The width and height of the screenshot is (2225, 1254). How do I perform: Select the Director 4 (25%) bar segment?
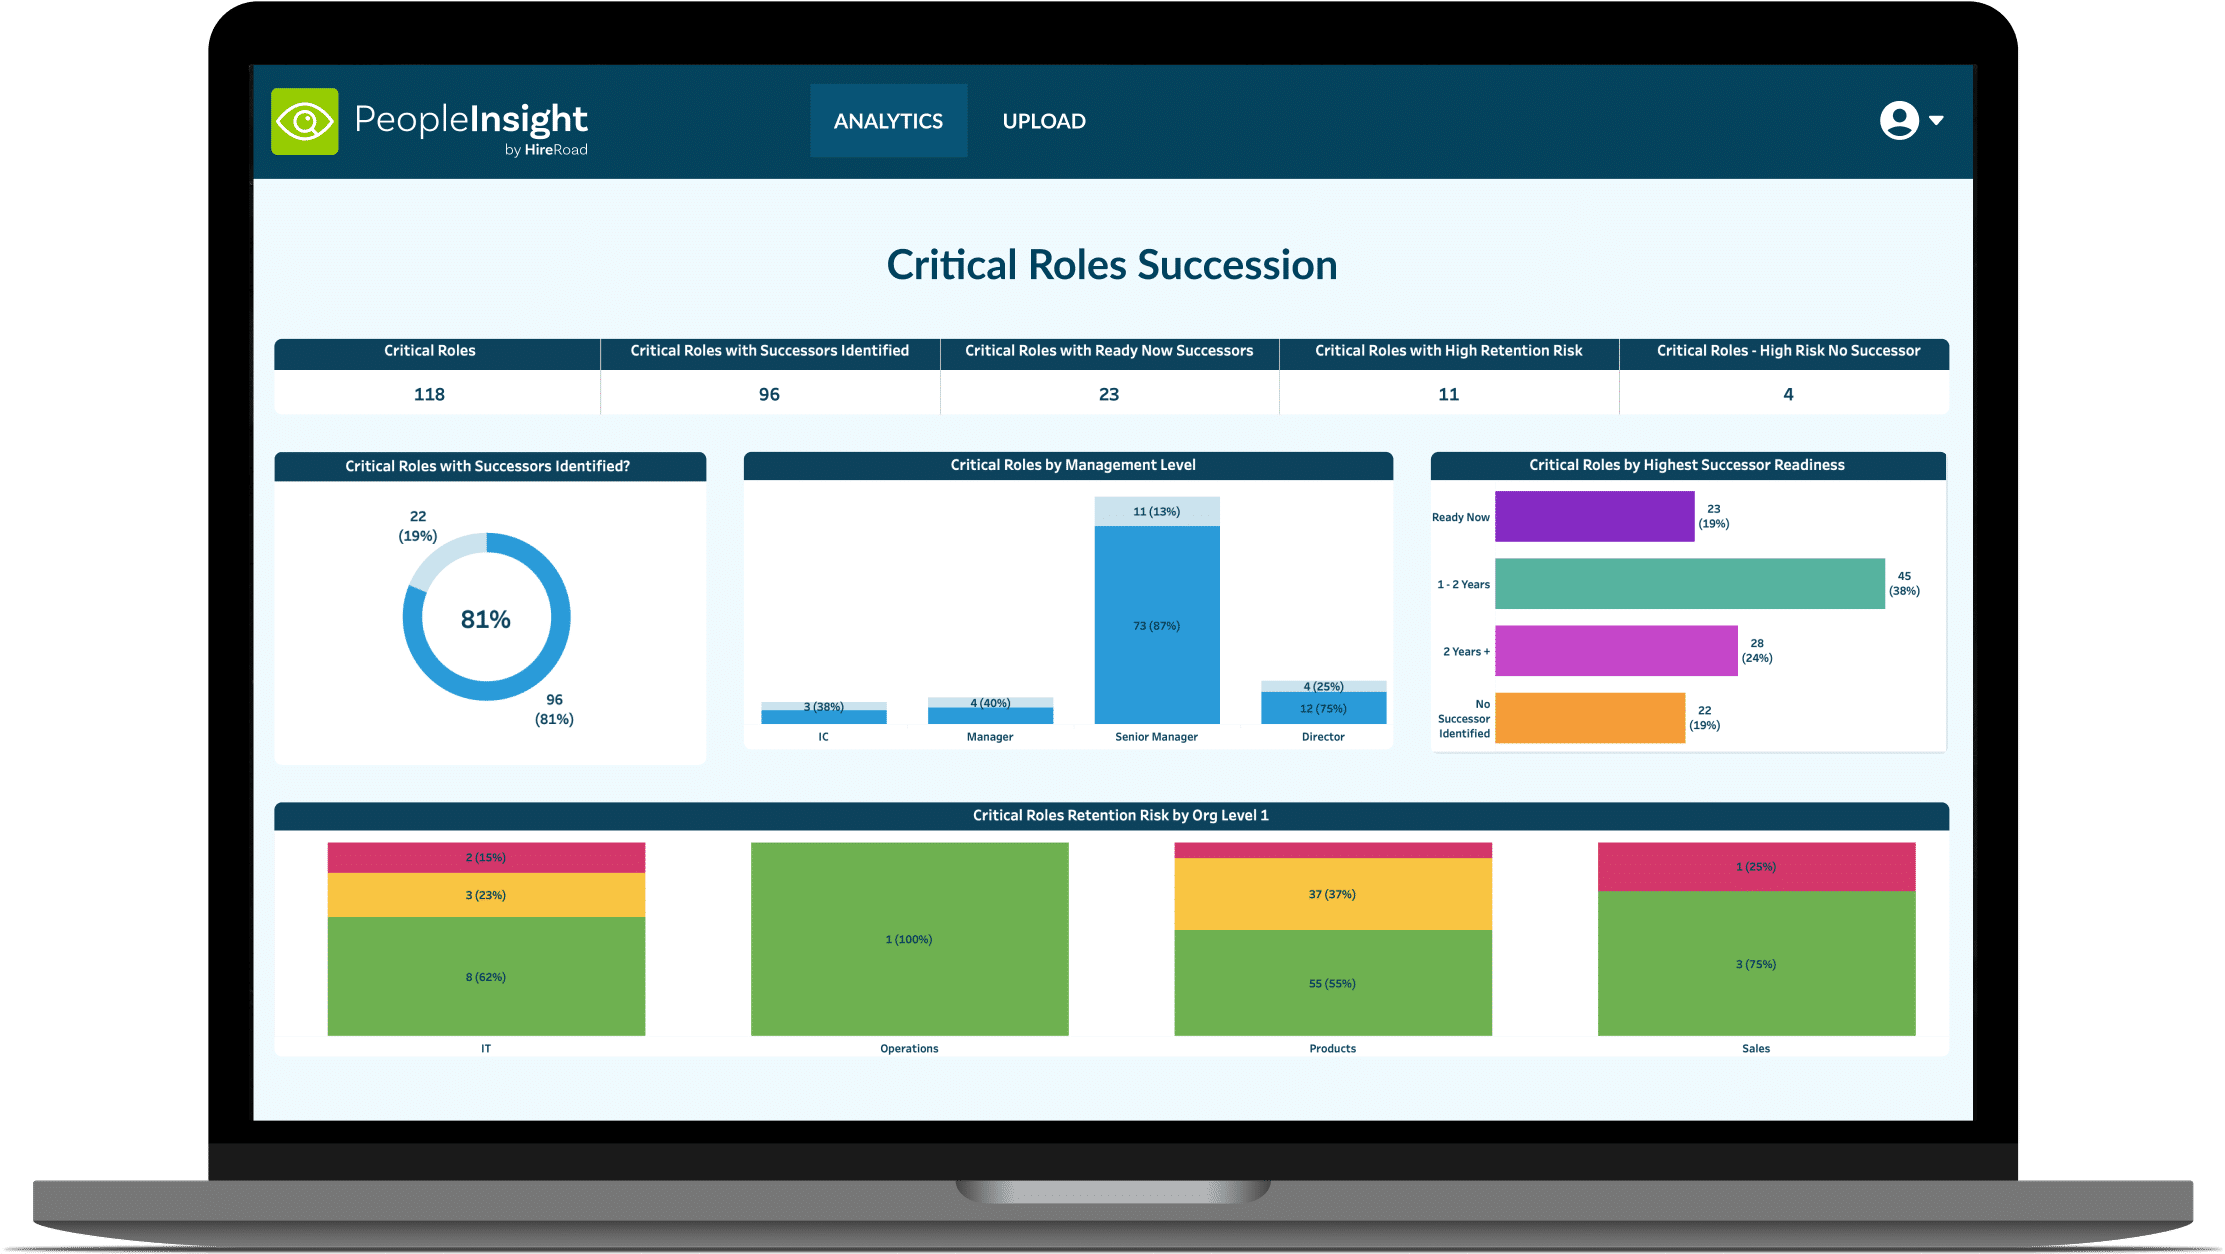tap(1323, 686)
